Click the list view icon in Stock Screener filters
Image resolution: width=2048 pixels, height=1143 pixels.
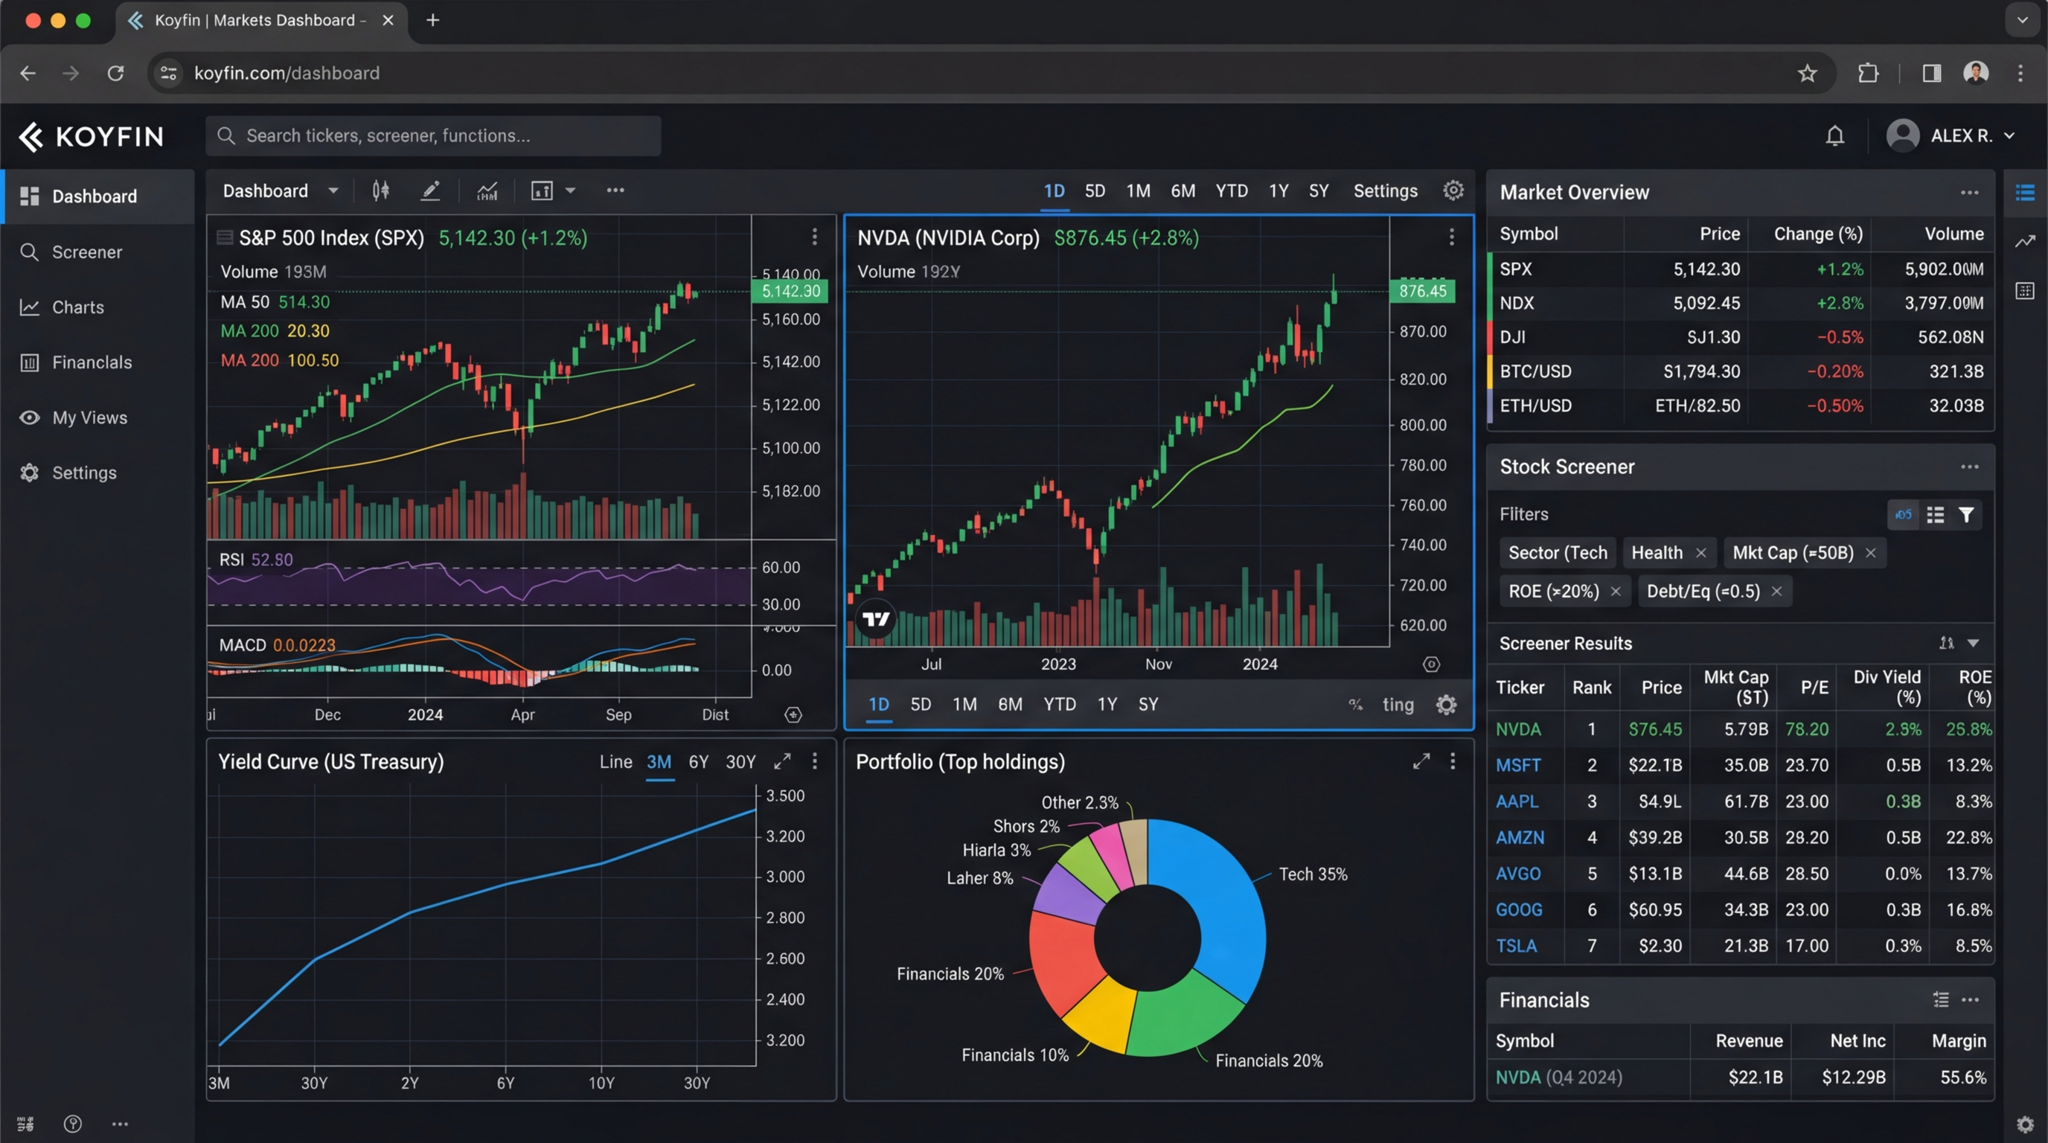point(1936,514)
